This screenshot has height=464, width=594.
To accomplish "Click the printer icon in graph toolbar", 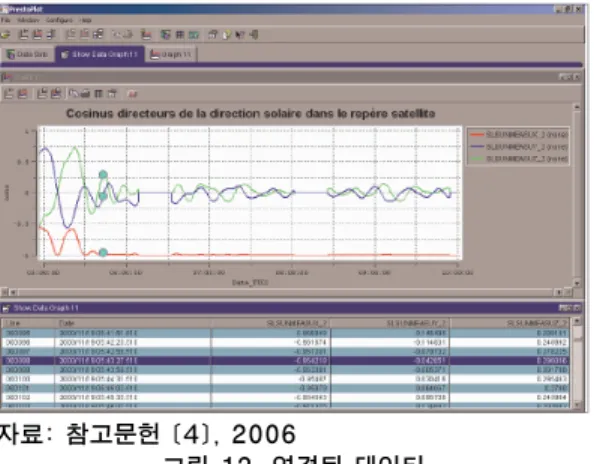I will tap(86, 94).
